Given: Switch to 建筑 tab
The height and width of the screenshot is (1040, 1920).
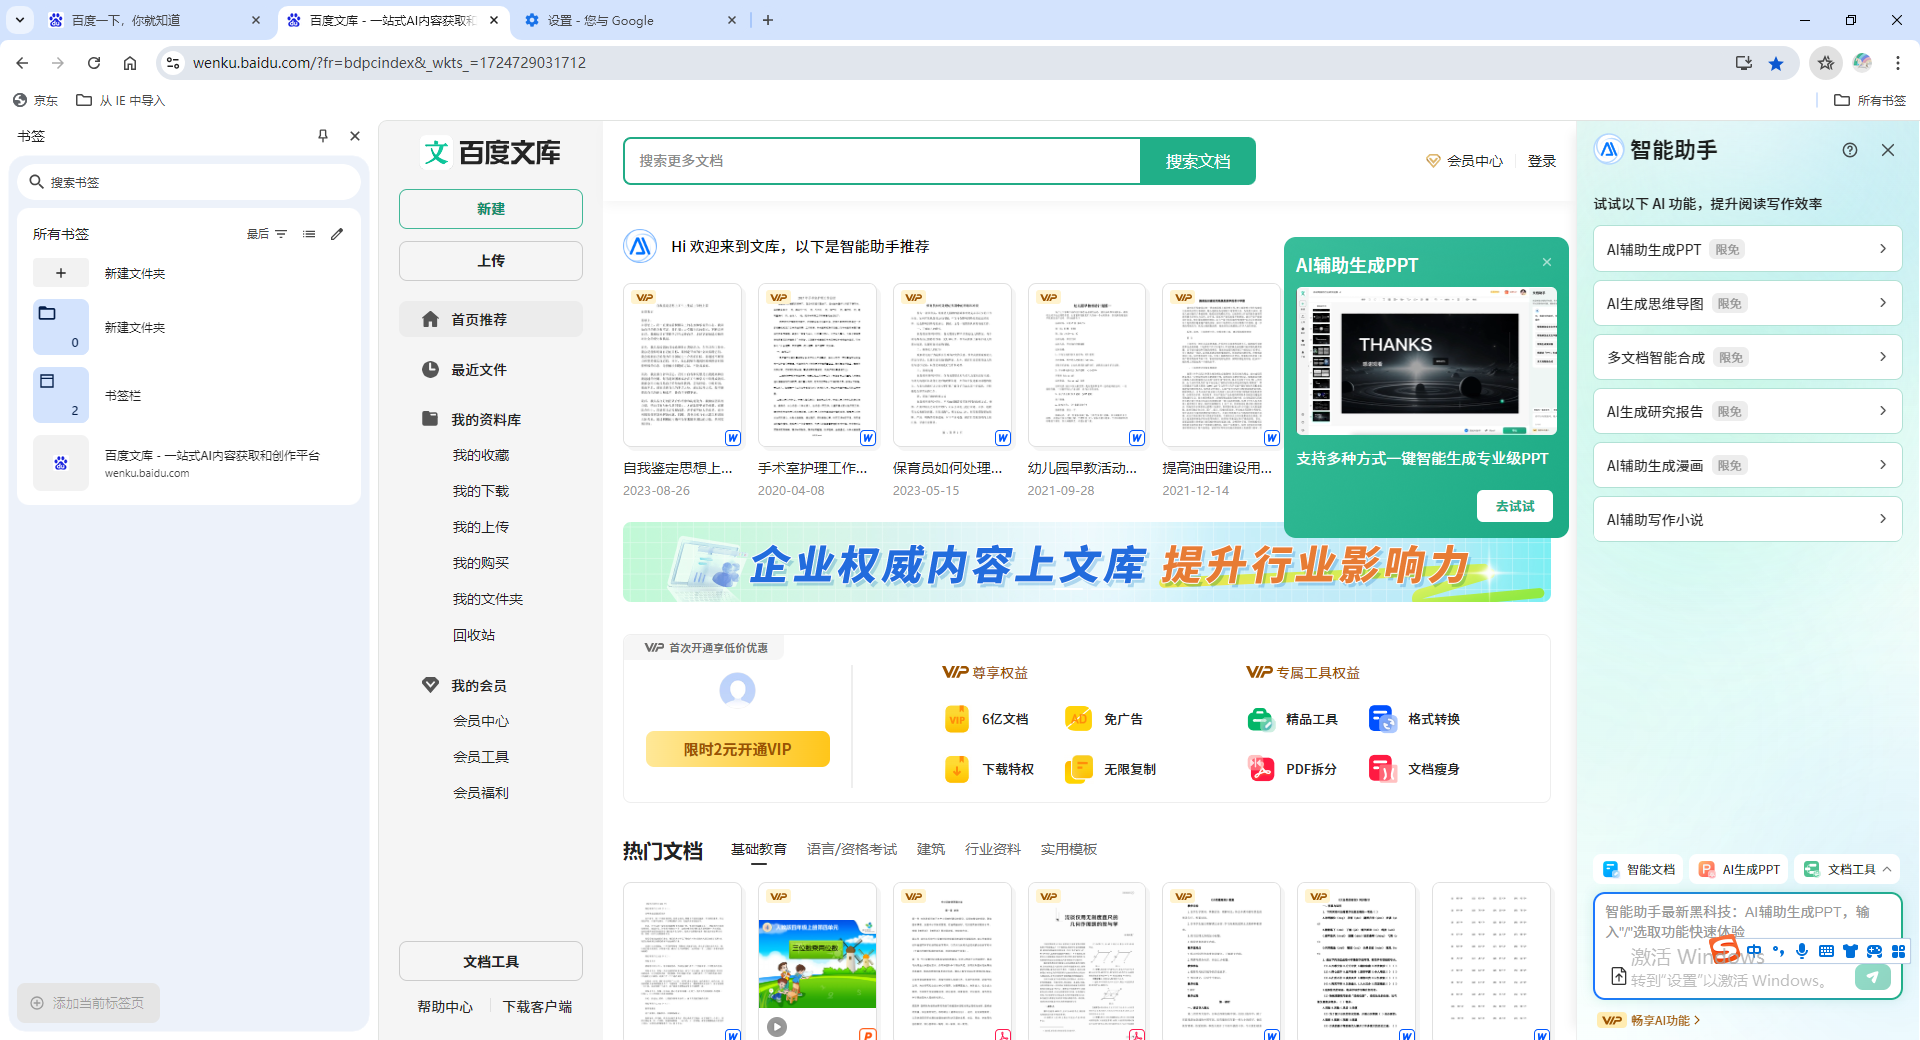Looking at the screenshot, I should 931,849.
